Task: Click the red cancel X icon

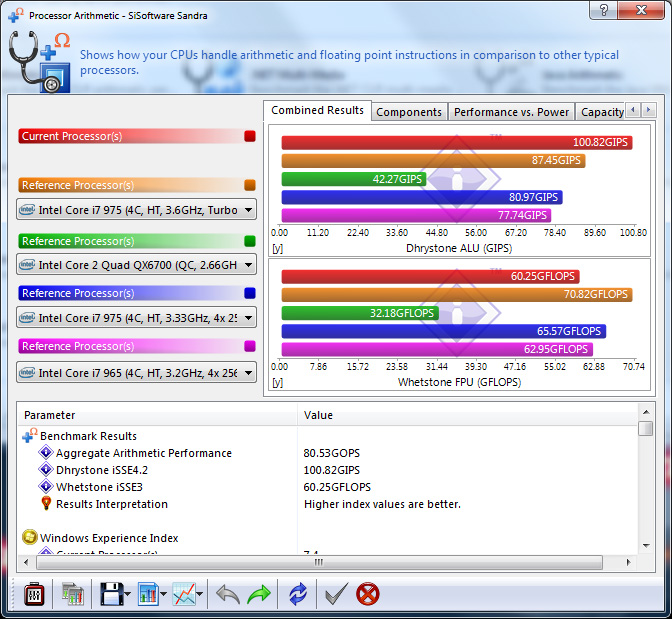Action: pyautogui.click(x=368, y=594)
